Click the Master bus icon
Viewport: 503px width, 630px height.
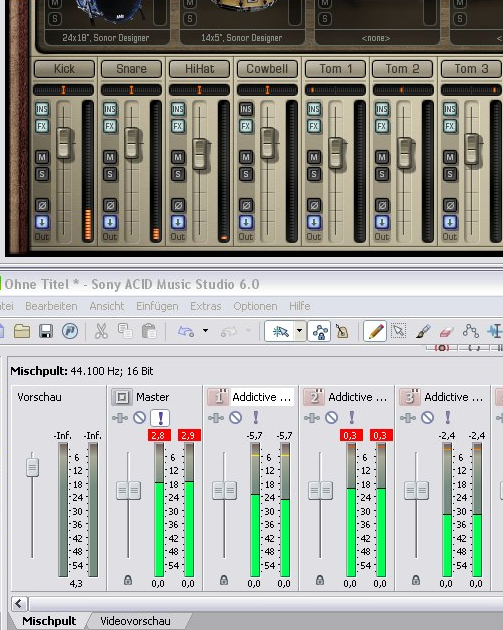click(122, 397)
